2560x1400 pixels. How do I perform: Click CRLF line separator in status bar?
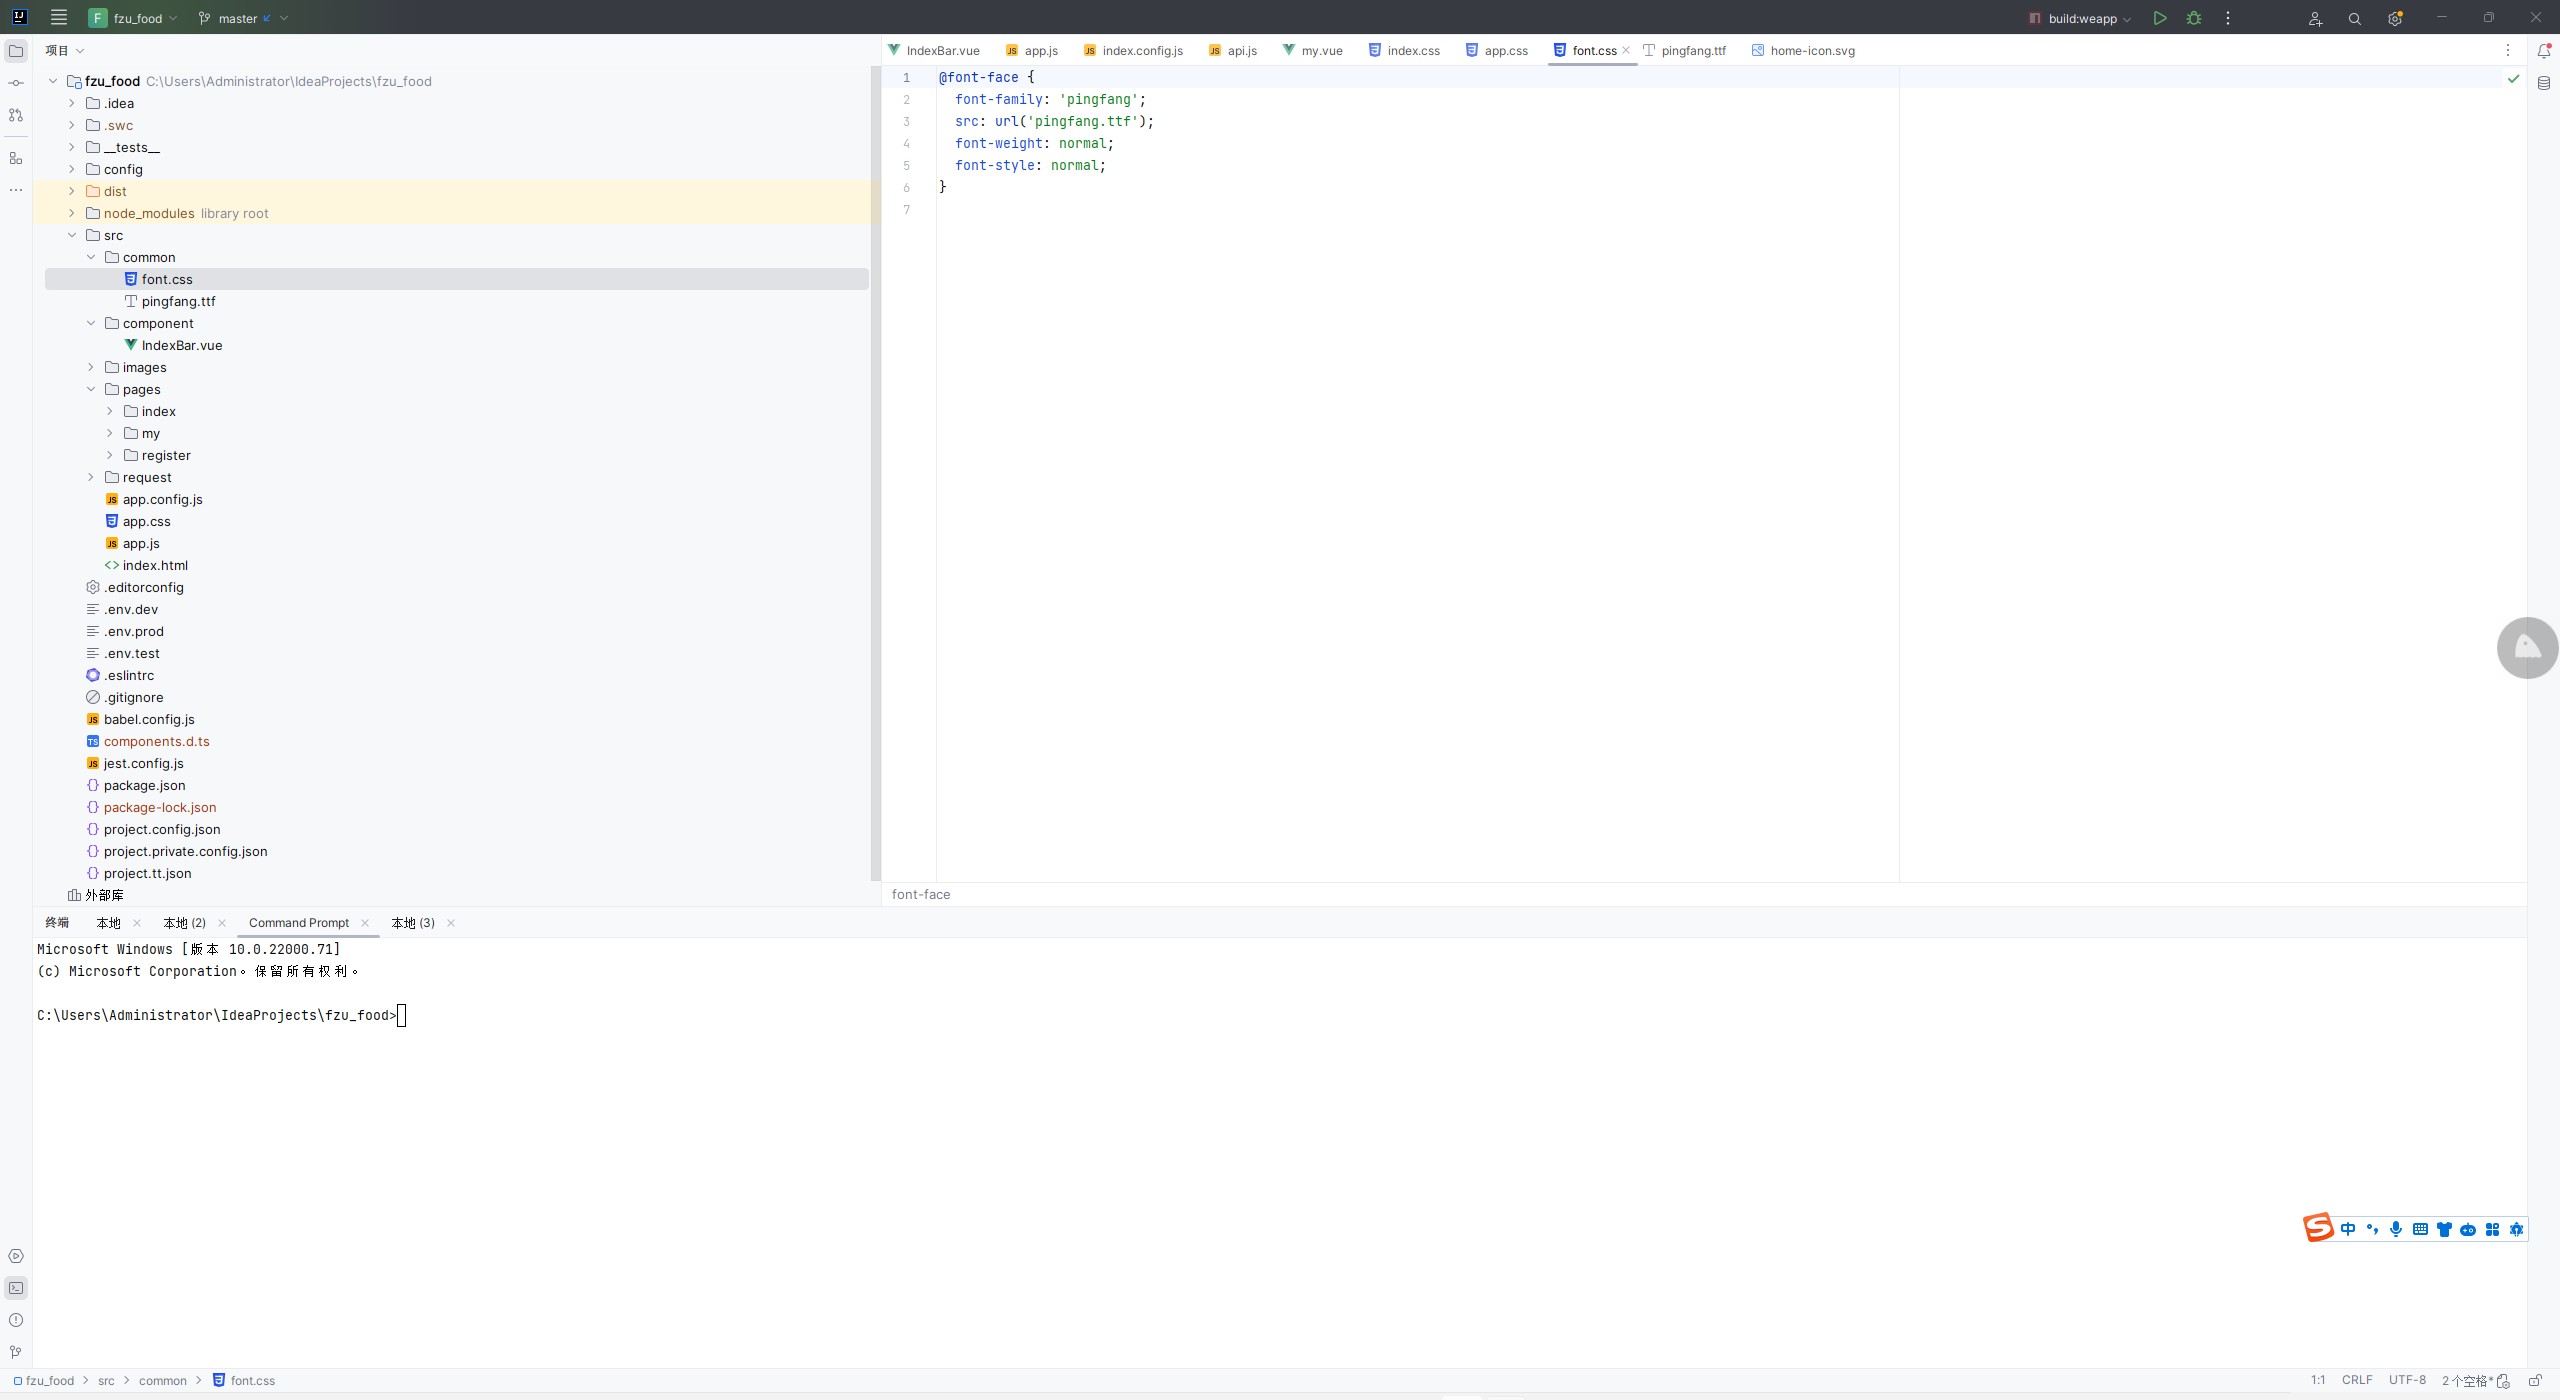[2357, 1380]
